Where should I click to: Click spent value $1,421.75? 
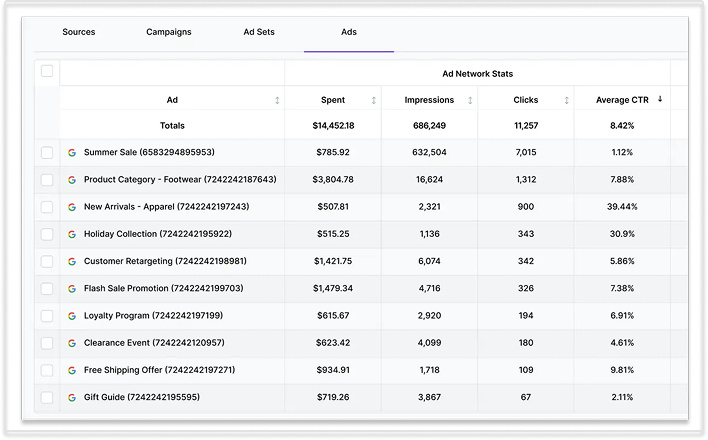point(333,261)
